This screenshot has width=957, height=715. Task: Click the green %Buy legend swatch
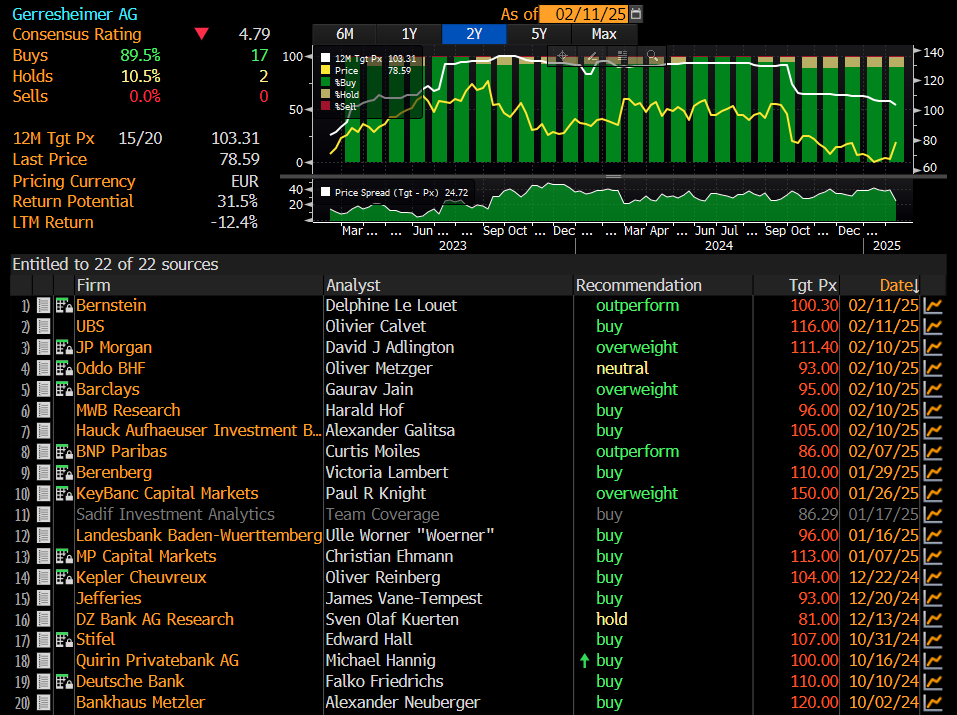click(x=326, y=82)
